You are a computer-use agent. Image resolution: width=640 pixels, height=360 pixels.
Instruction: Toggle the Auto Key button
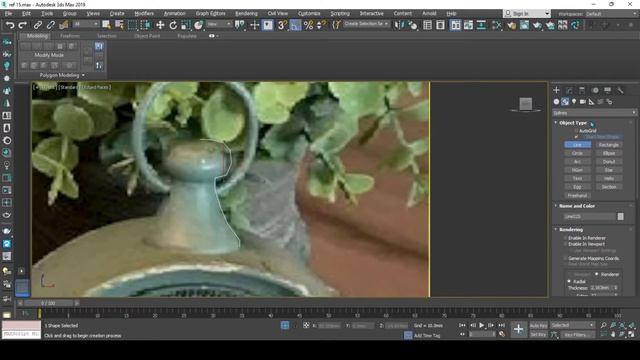pyautogui.click(x=538, y=325)
